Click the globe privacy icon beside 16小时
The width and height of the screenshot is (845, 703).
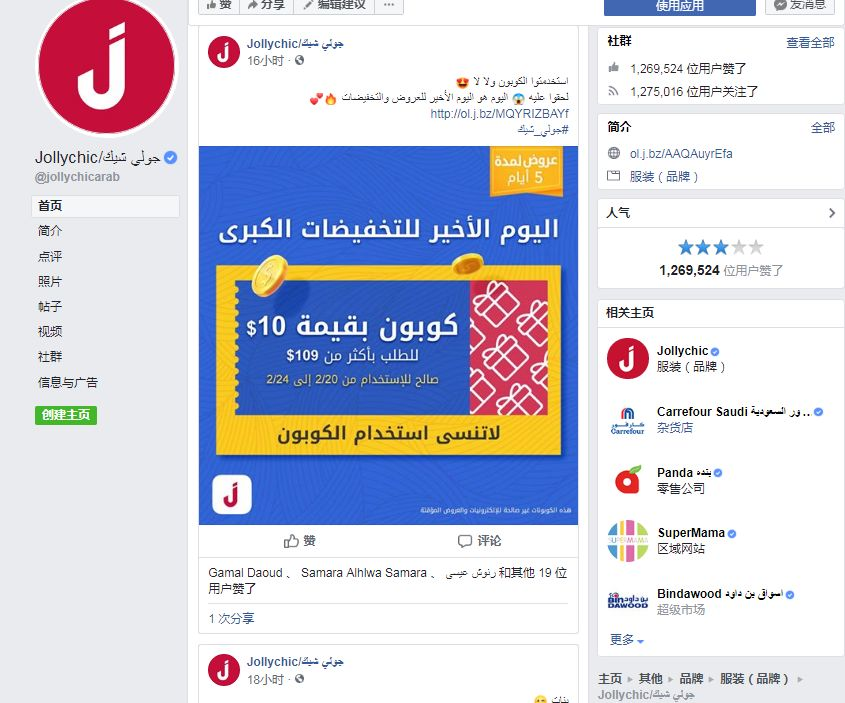pyautogui.click(x=300, y=60)
